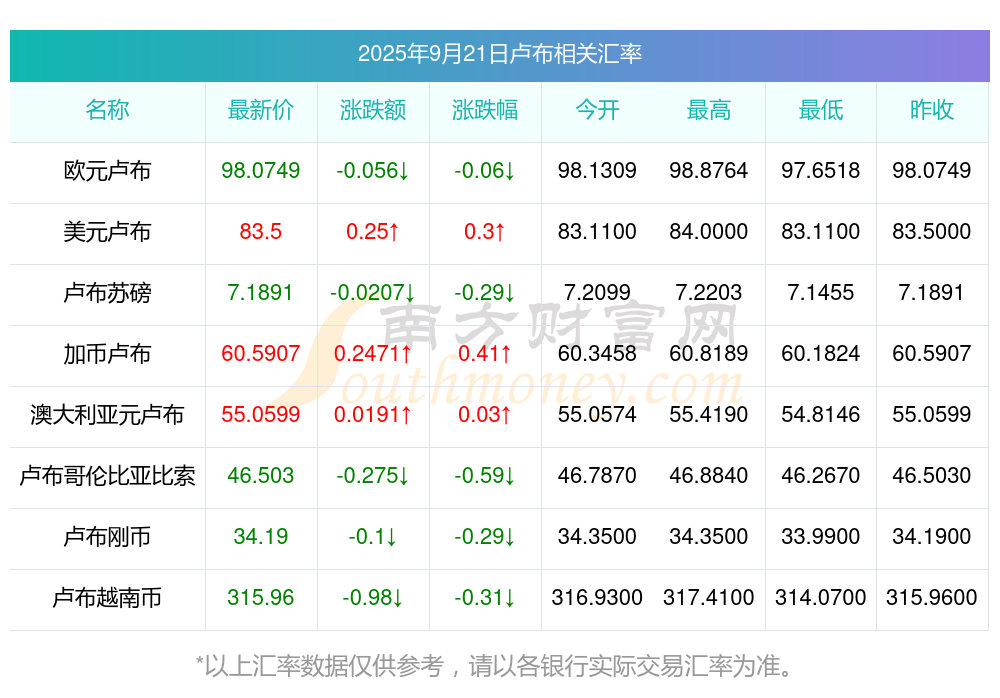Click the change value 0.2471↑
The image size is (1000, 698).
(373, 353)
